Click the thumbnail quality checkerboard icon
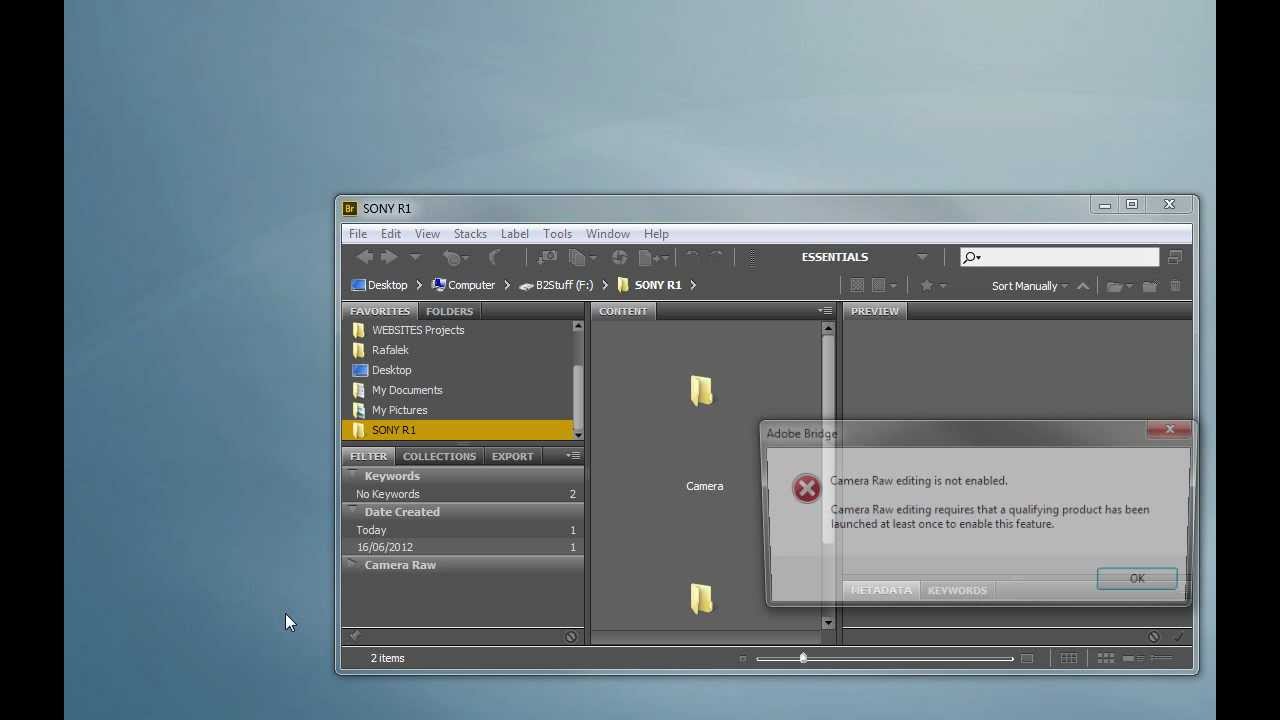 857,286
